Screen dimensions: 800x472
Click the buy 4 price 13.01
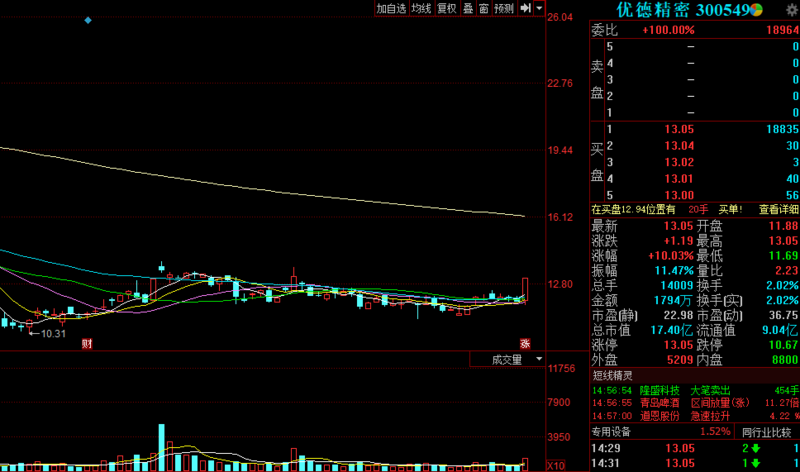tap(679, 179)
